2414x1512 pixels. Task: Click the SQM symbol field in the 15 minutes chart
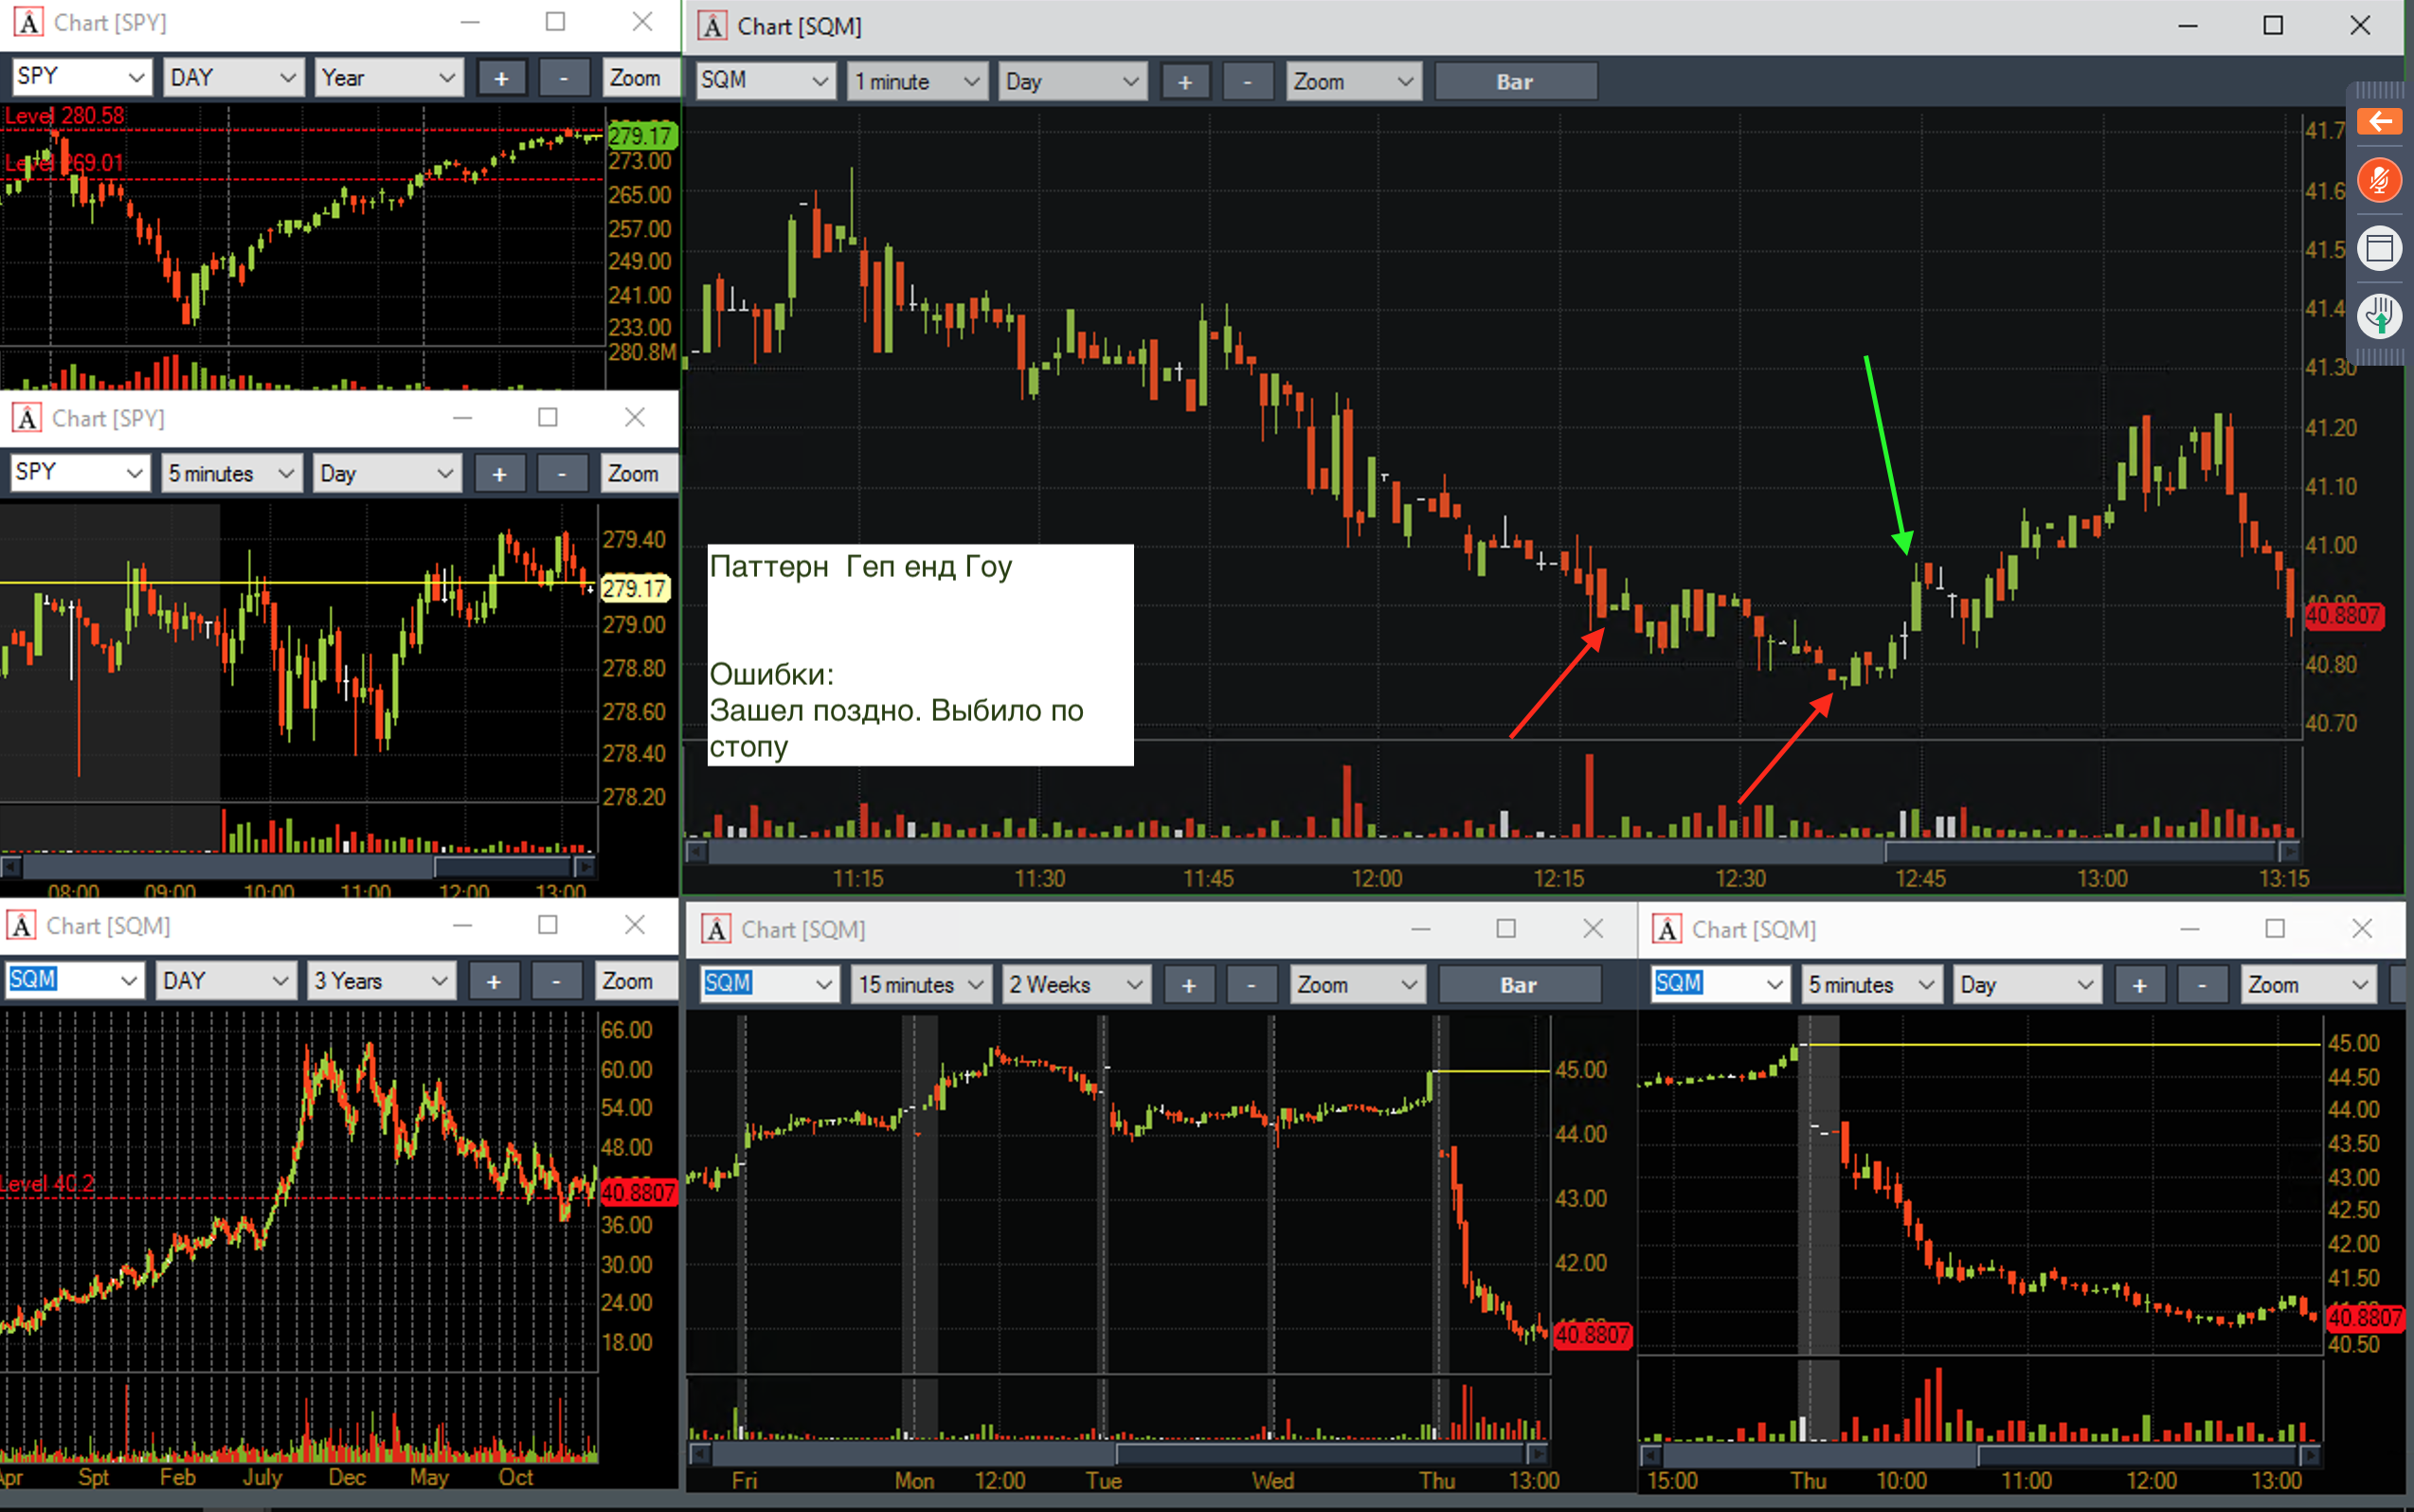click(x=769, y=985)
